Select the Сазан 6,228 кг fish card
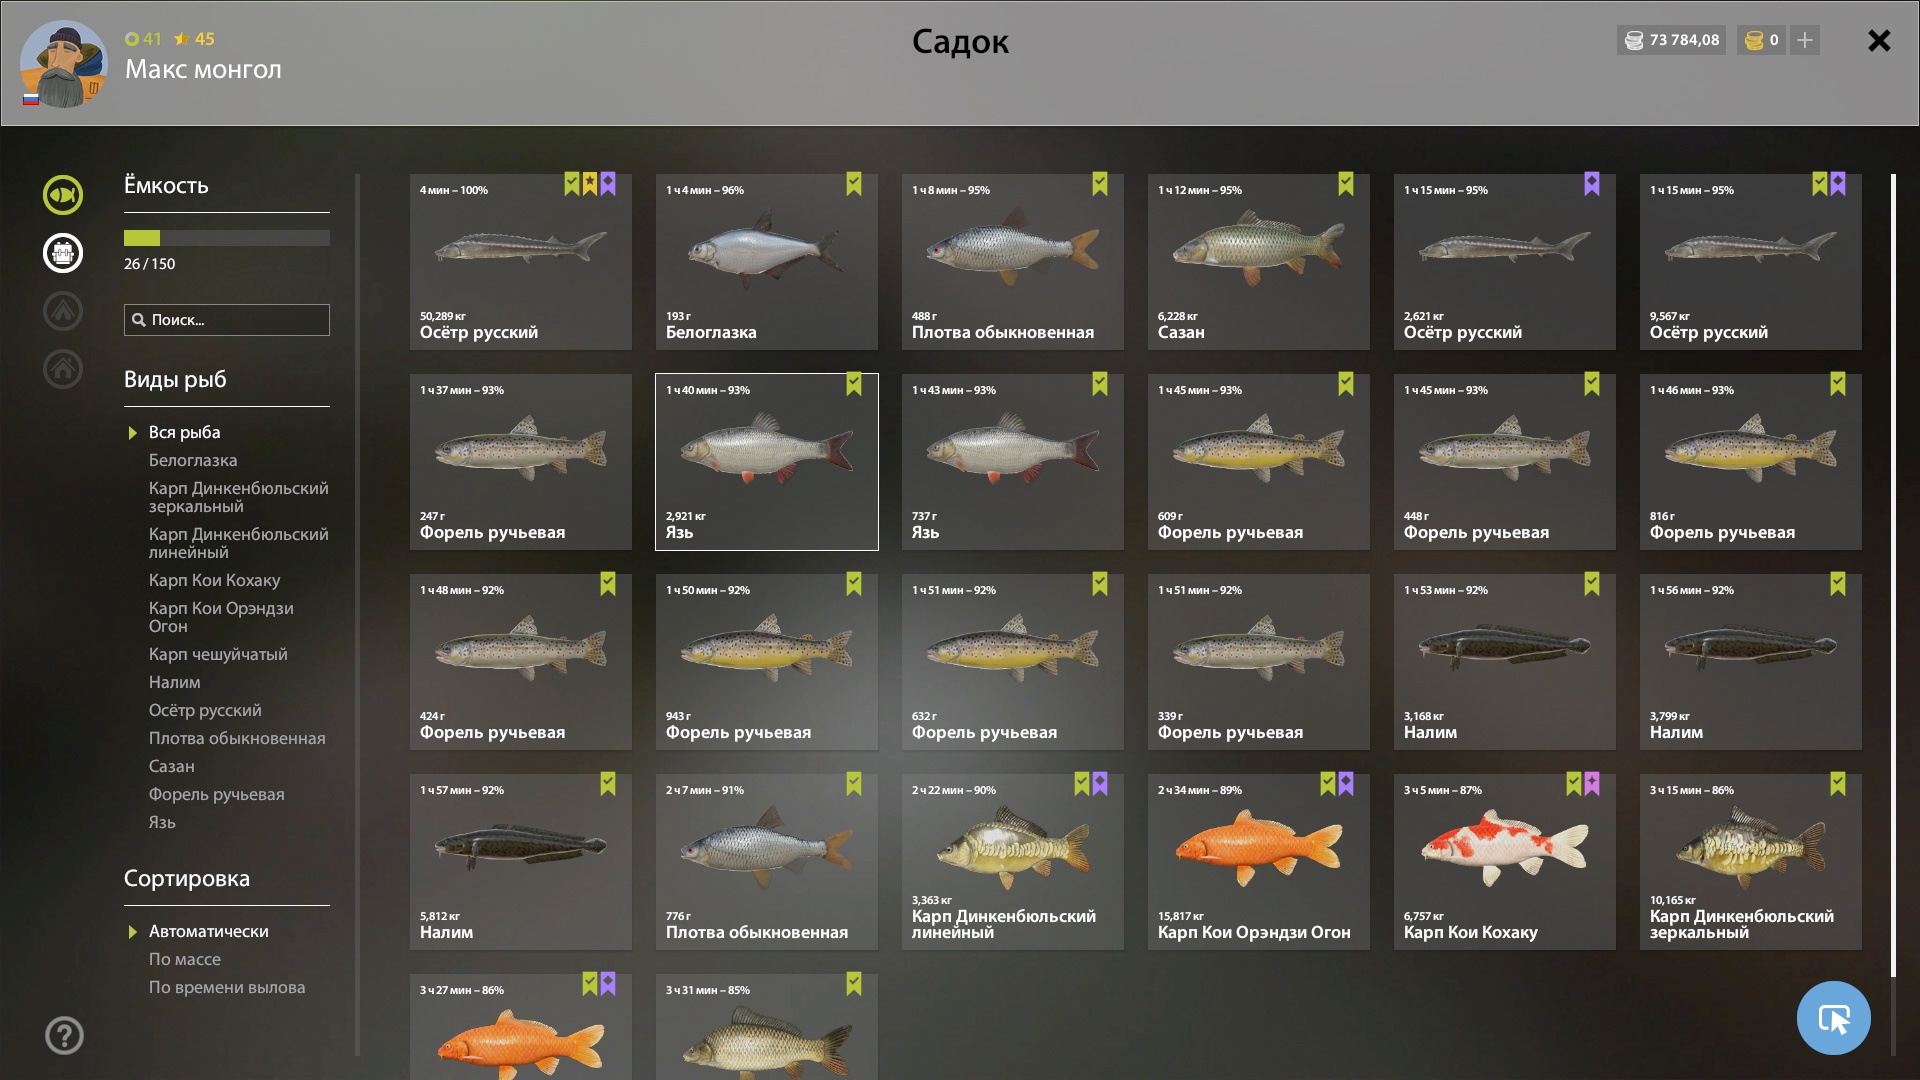1920x1080 pixels. pyautogui.click(x=1259, y=262)
